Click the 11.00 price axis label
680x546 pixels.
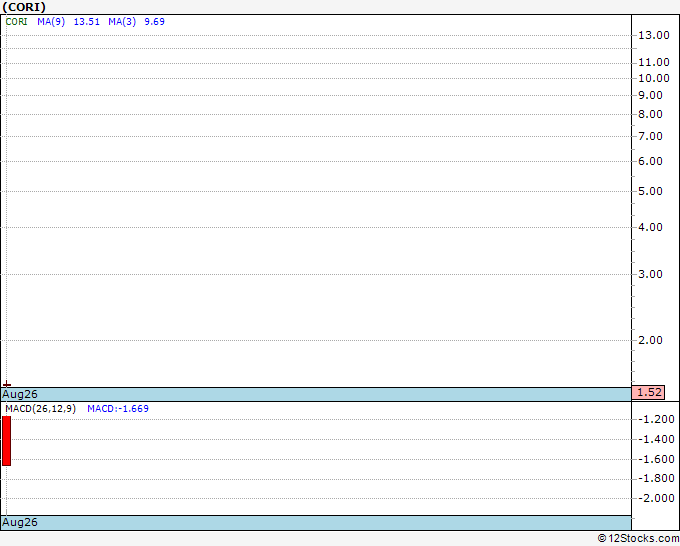pyautogui.click(x=654, y=63)
